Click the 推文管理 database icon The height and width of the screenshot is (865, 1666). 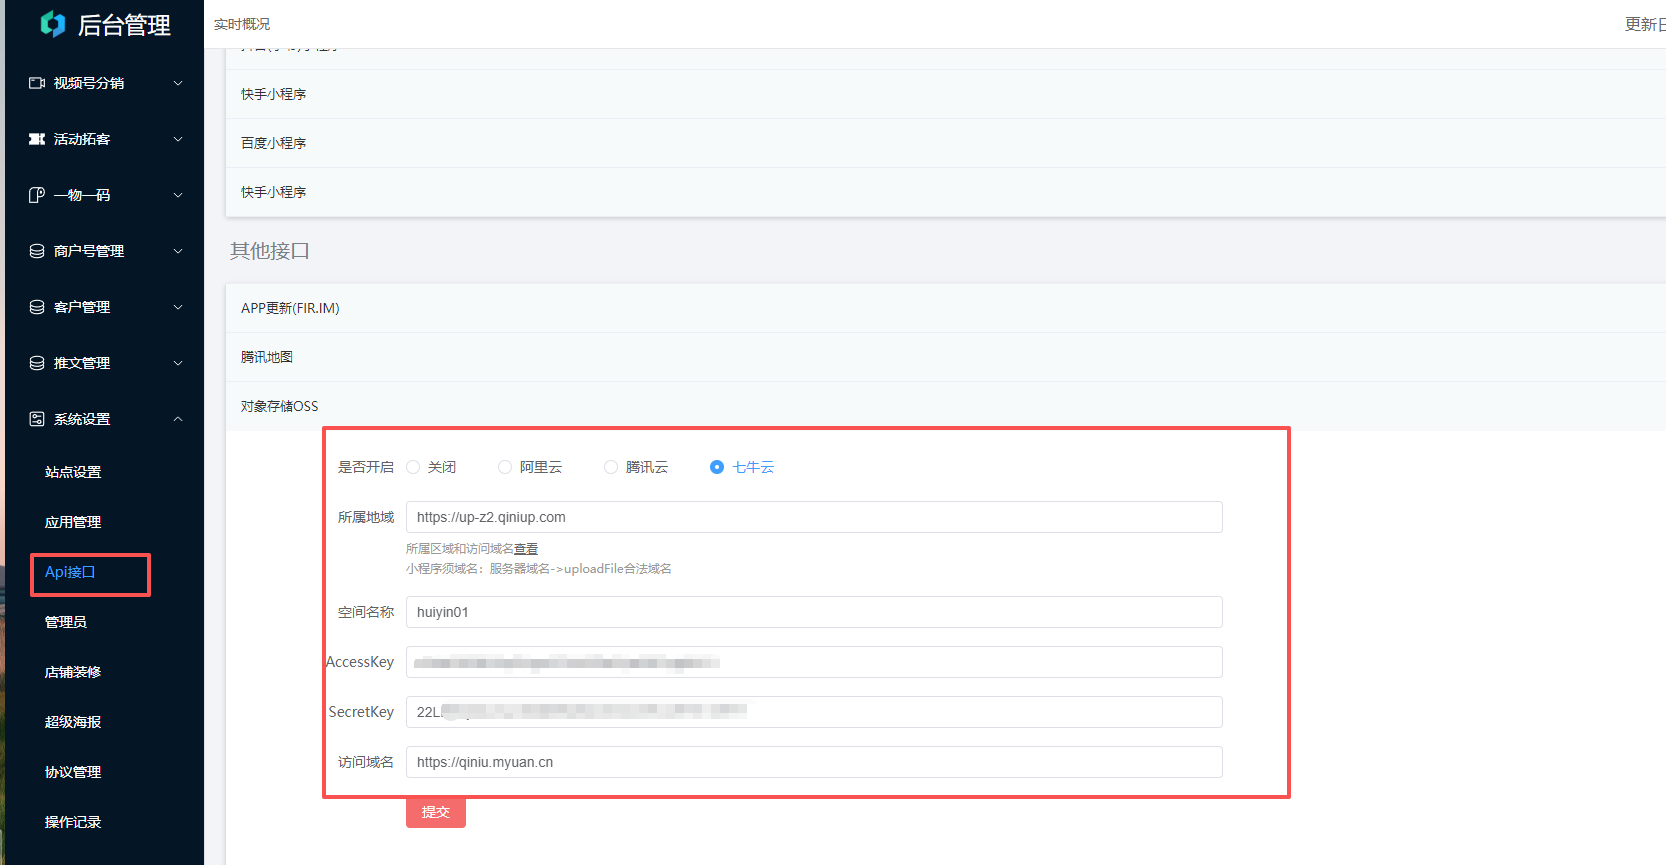(x=37, y=363)
